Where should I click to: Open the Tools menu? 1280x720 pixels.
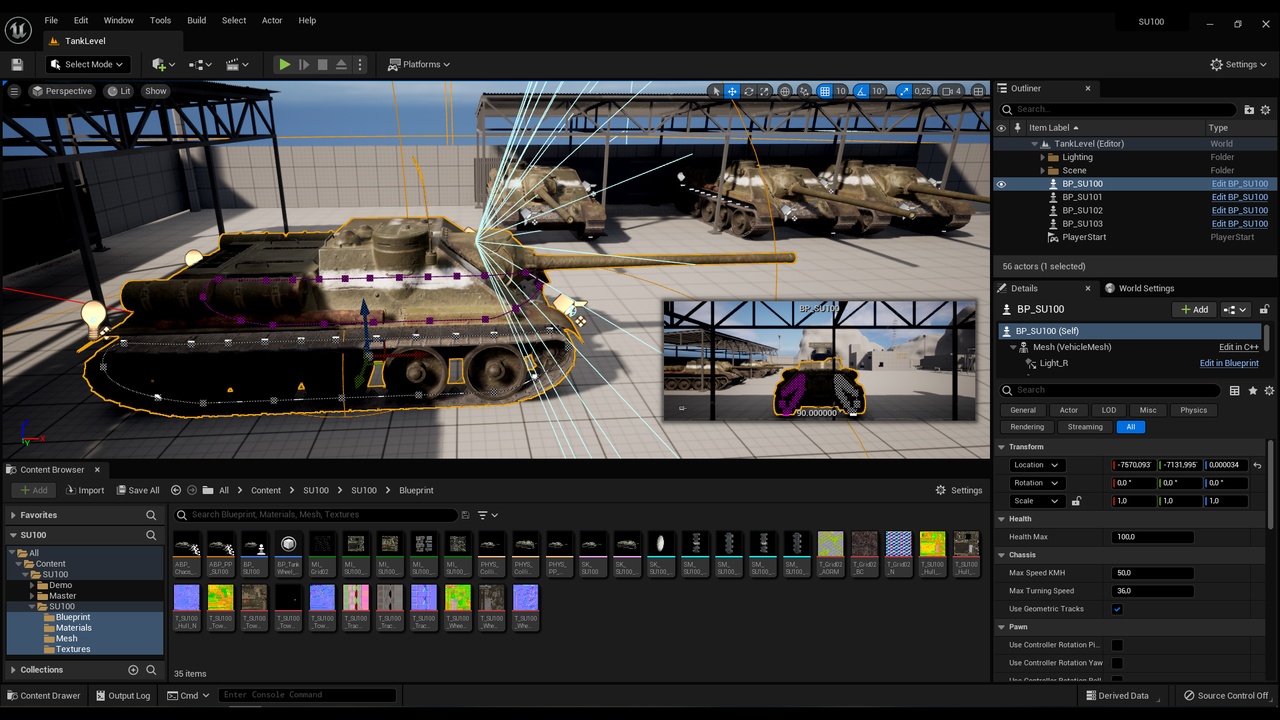tap(160, 20)
